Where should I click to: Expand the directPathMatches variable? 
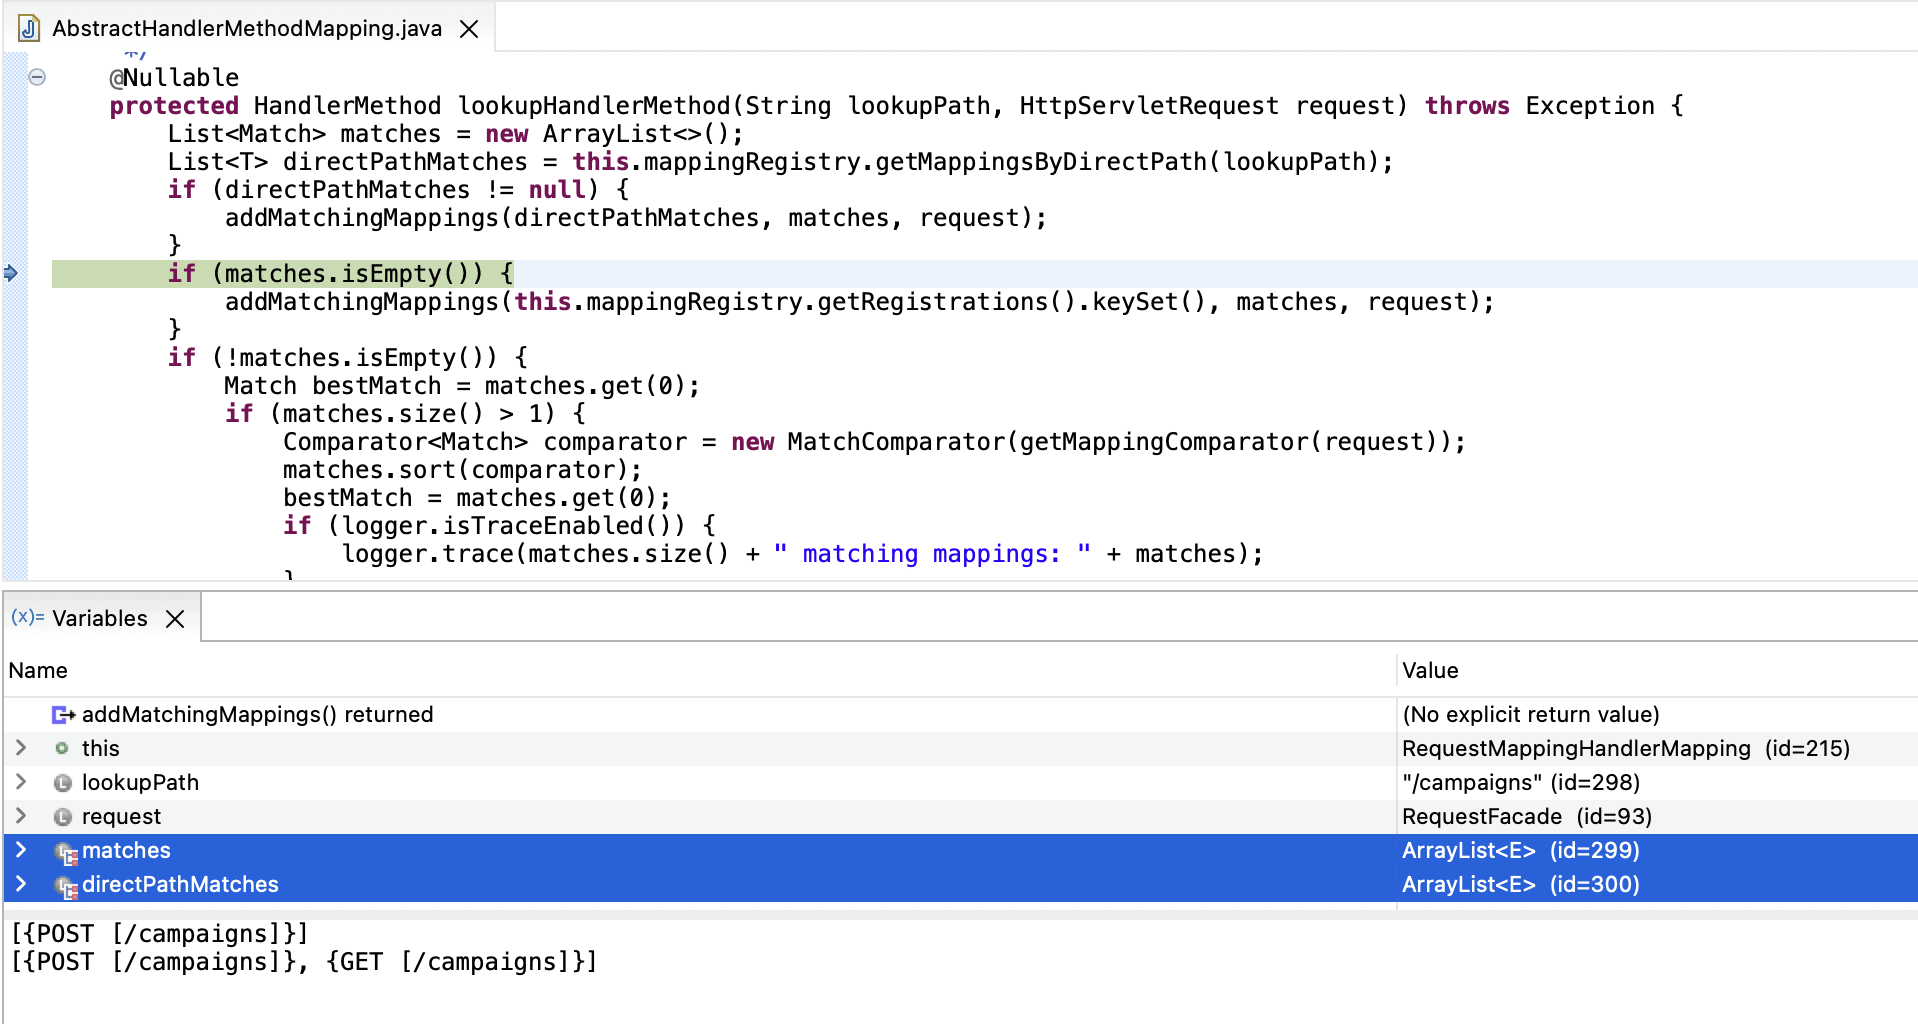pyautogui.click(x=21, y=884)
